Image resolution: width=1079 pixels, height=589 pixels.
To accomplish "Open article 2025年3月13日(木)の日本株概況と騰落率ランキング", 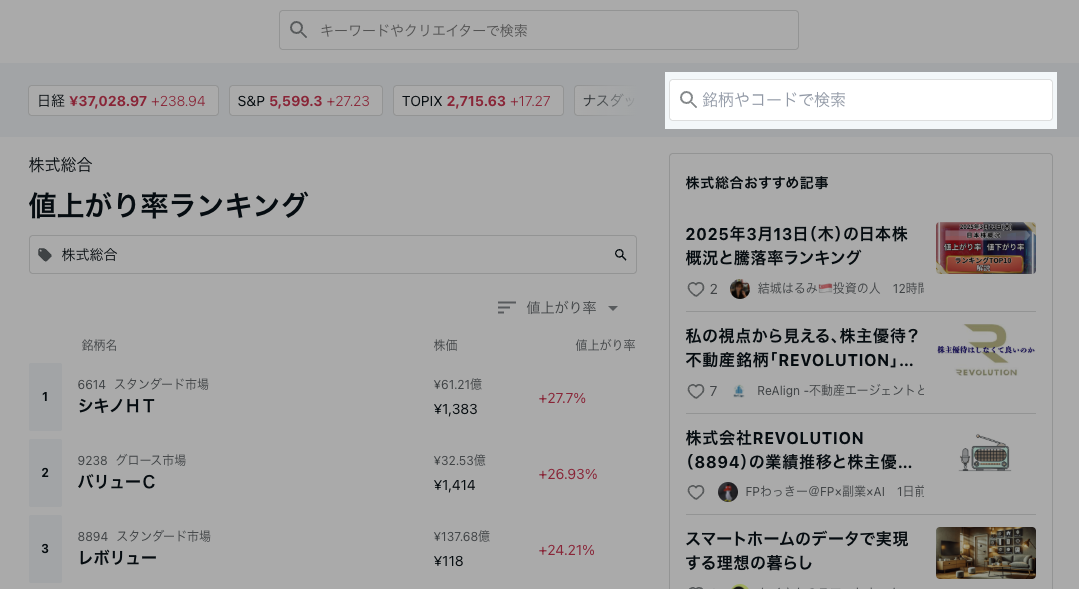I will point(797,246).
